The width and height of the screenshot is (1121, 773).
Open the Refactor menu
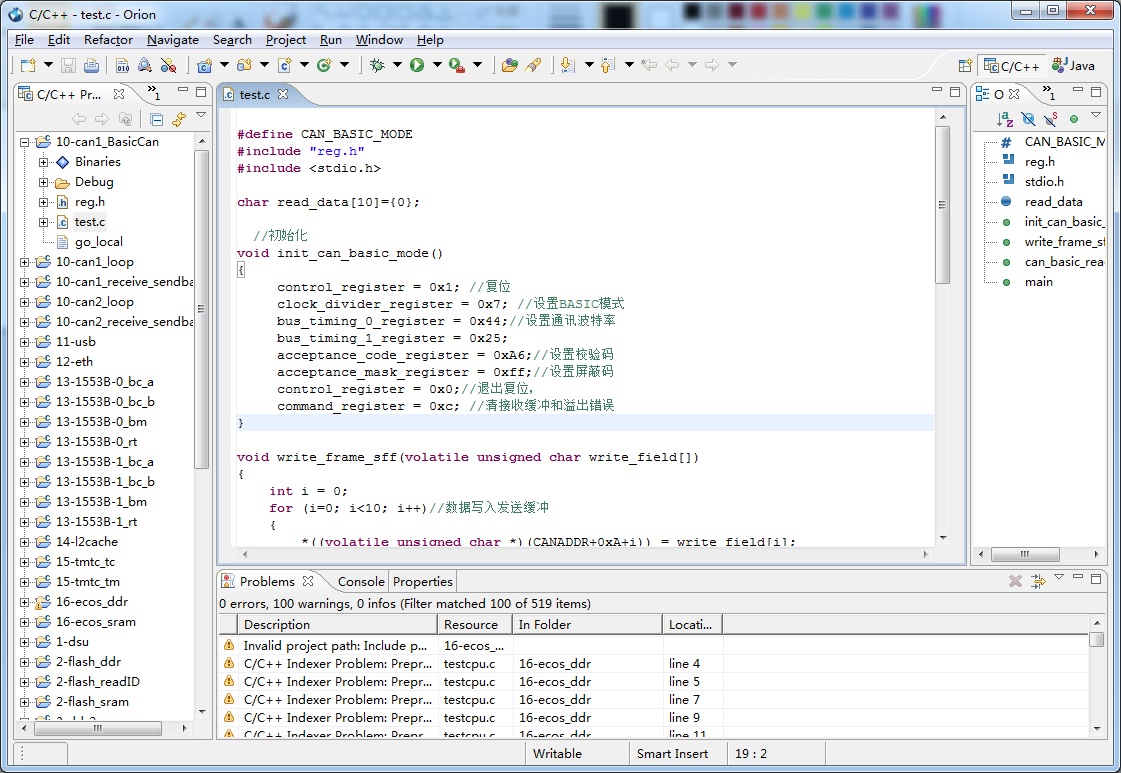point(108,40)
